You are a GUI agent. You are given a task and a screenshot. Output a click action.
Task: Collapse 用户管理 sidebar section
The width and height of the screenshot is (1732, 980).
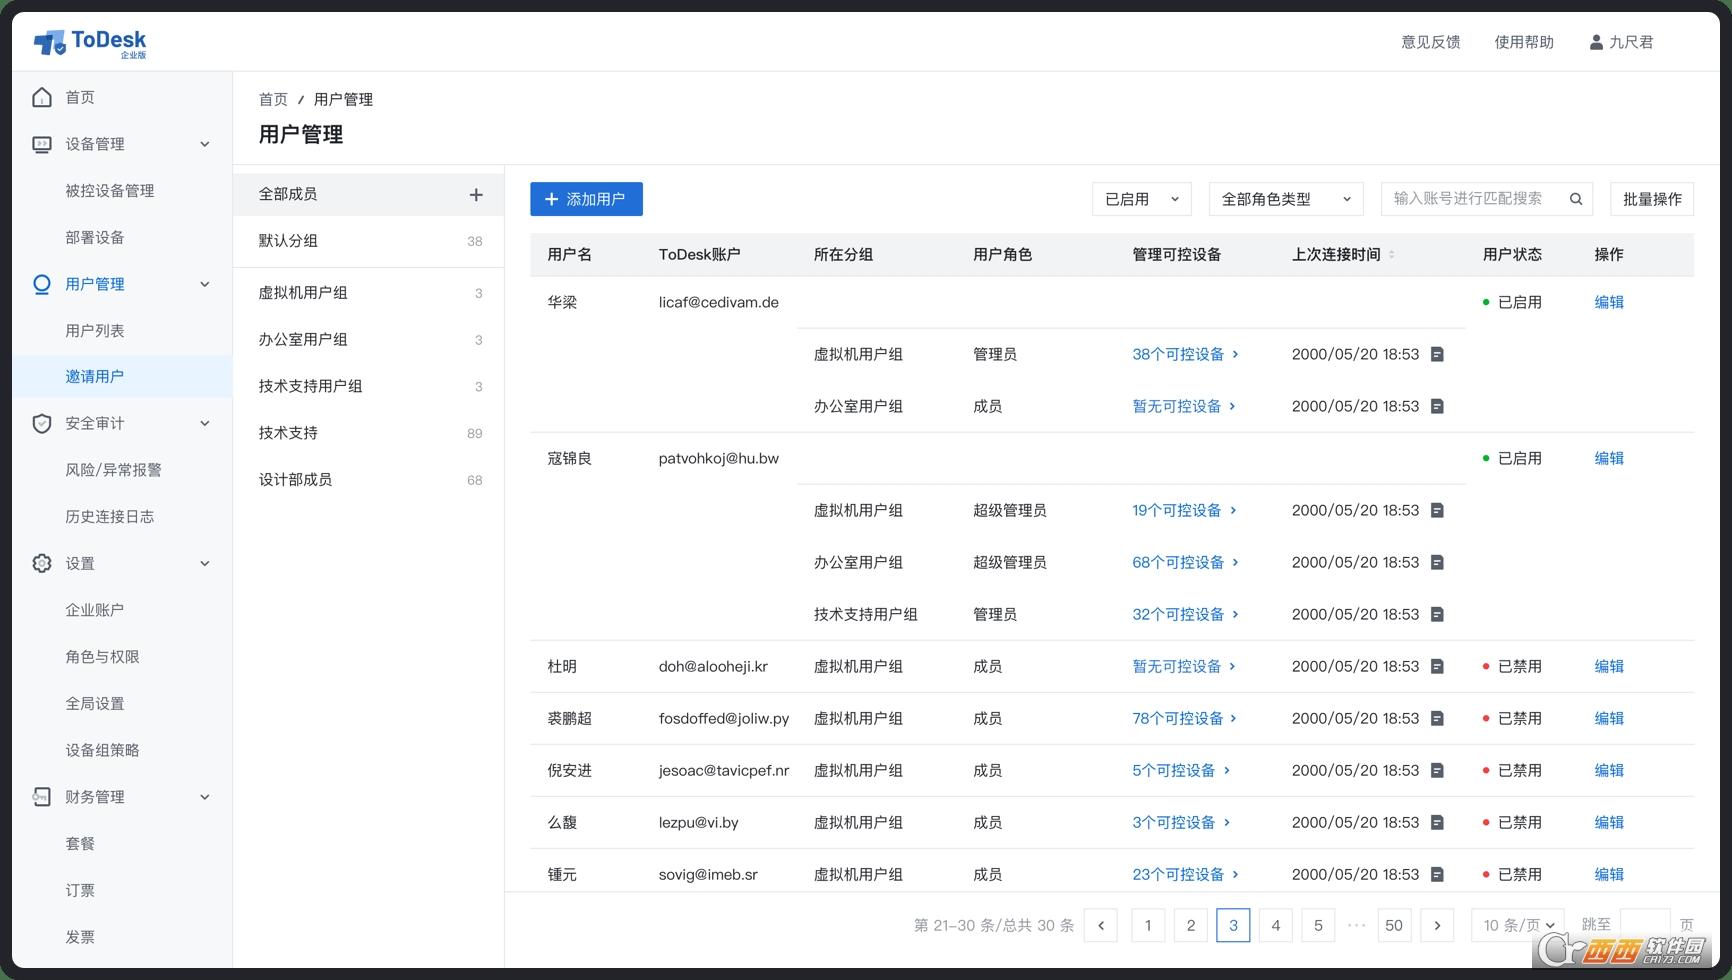[204, 284]
